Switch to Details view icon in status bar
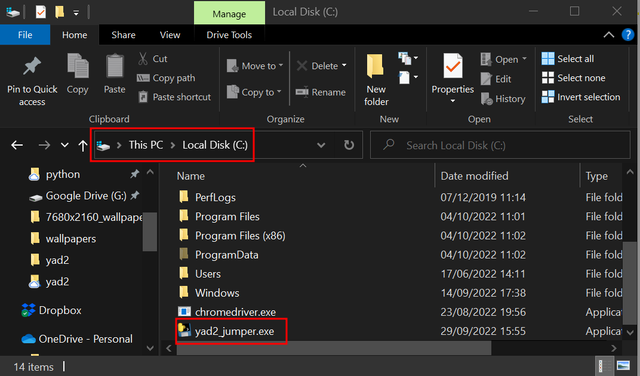Screen dimensions: 640x376 [604, 366]
